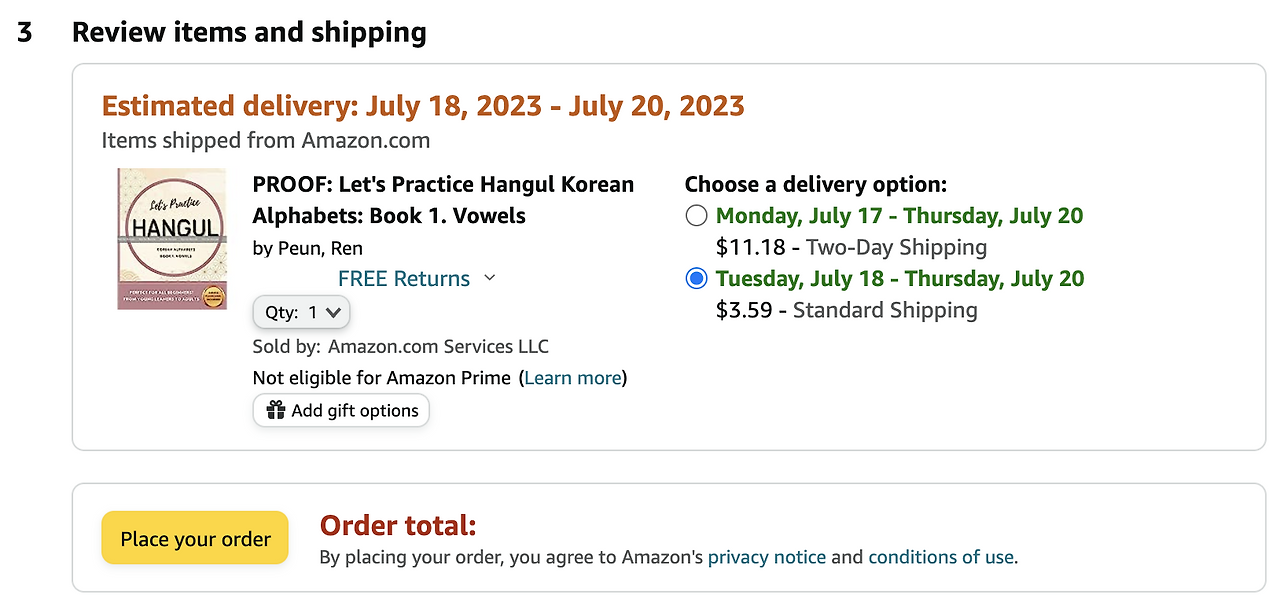Open the conditions of use link
Viewport: 1280px width, 602px height.
[940, 557]
